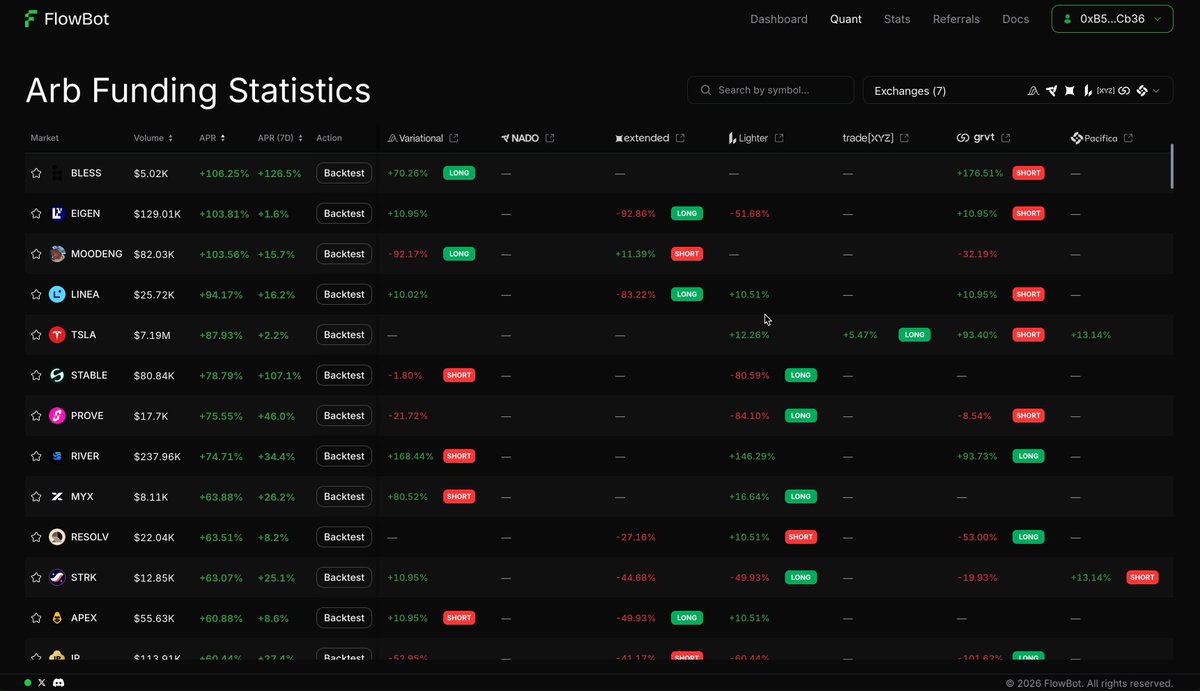Open Variational exchange external link icon
Viewport: 1200px width, 691px height.
coord(454,138)
